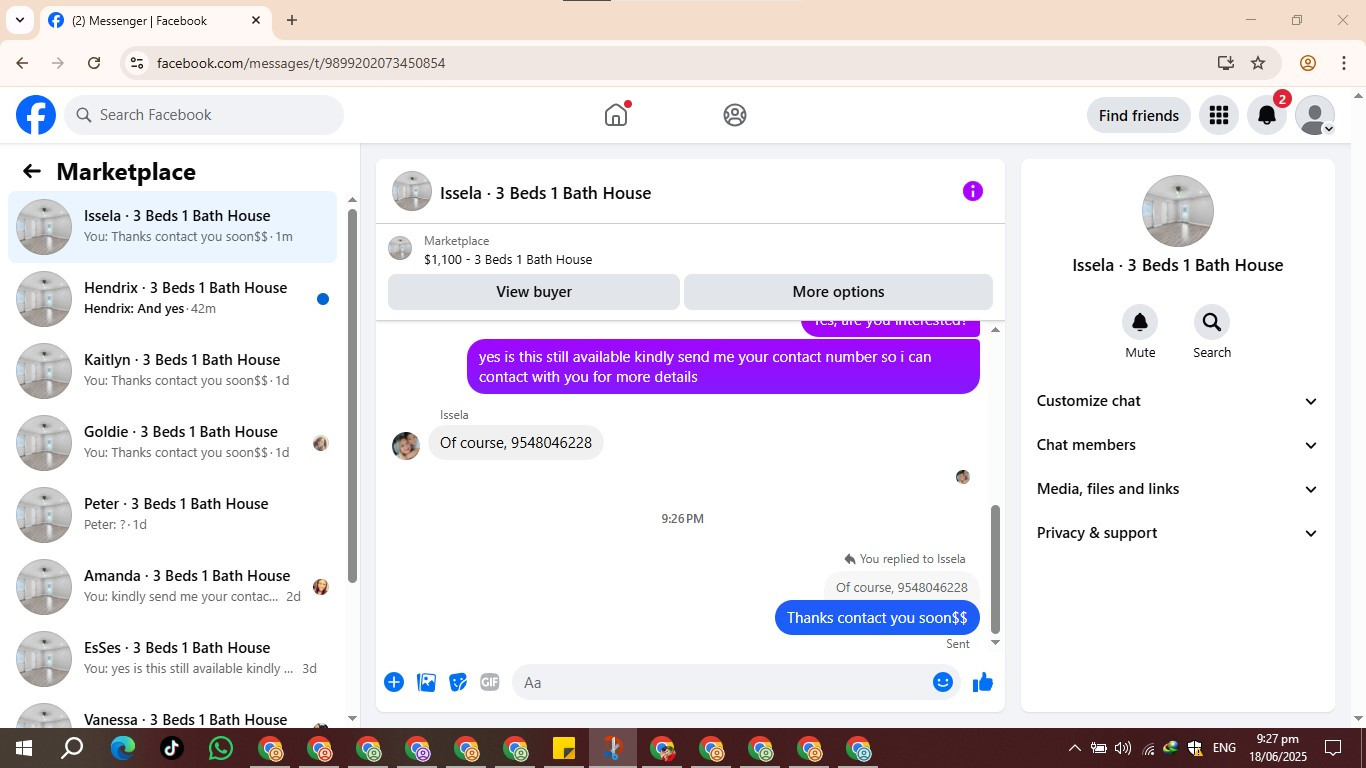Open the Amanda conversation
The image size is (1366, 768).
pyautogui.click(x=173, y=587)
